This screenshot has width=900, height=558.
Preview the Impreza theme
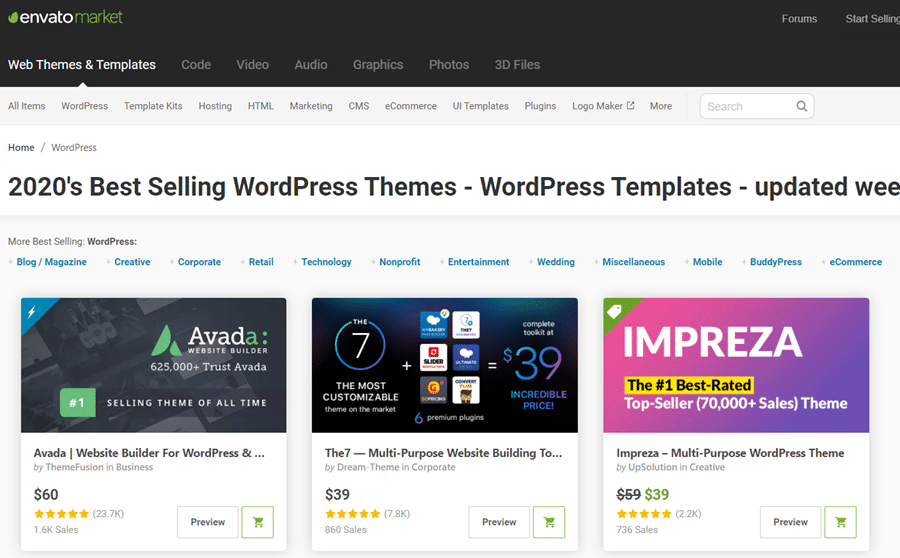coord(790,522)
